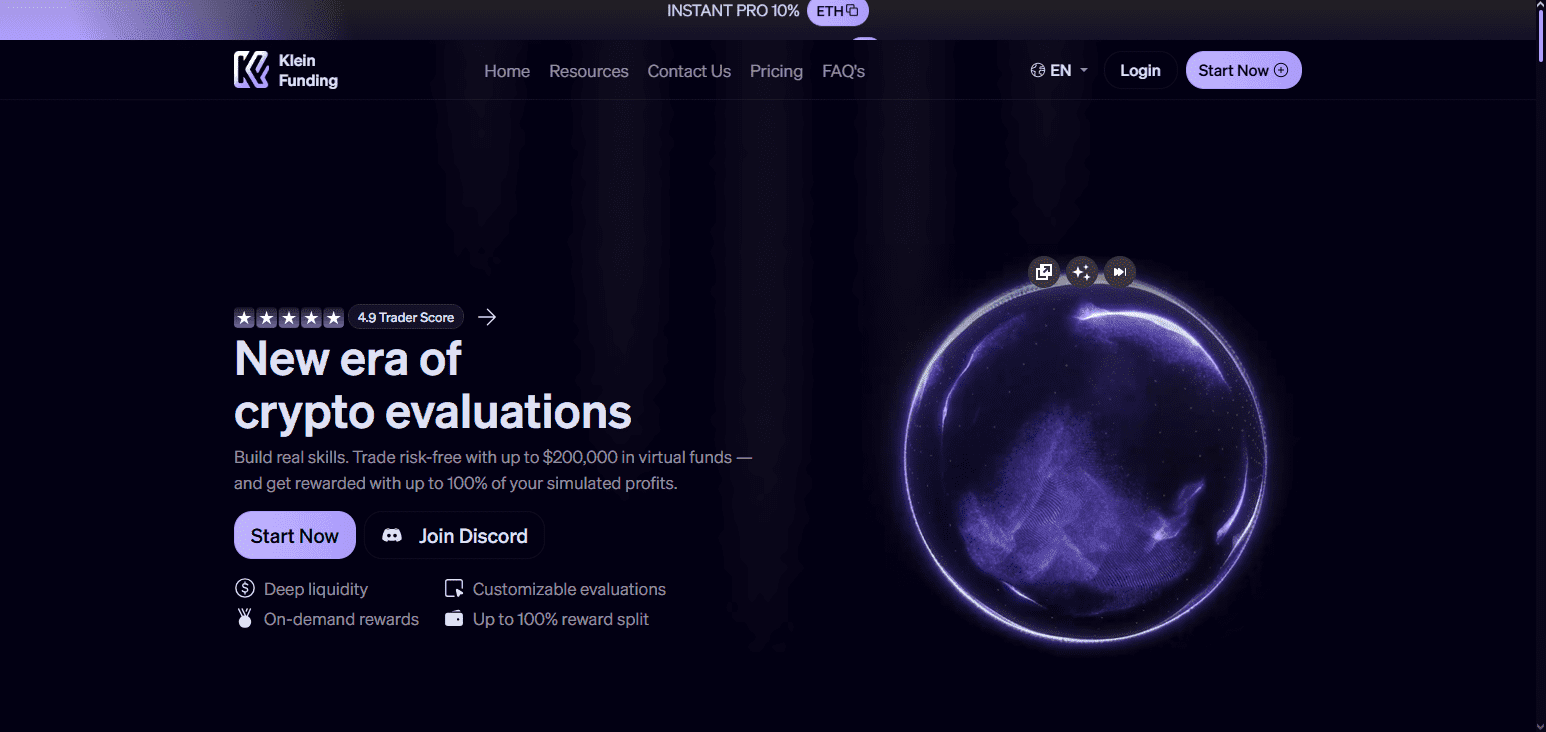Screen dimensions: 1546x732
Task: Click the Login button
Action: (x=1140, y=69)
